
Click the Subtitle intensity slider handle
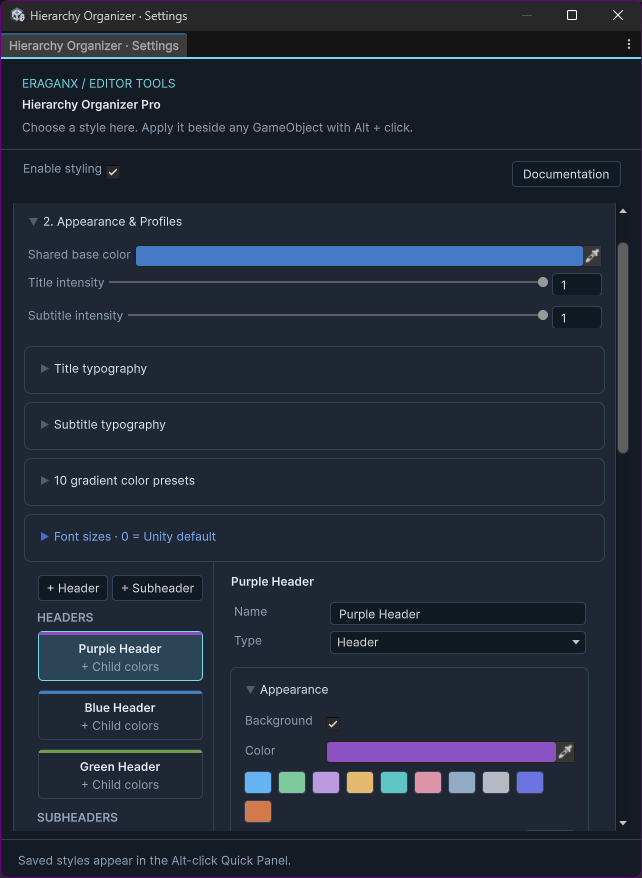[542, 315]
